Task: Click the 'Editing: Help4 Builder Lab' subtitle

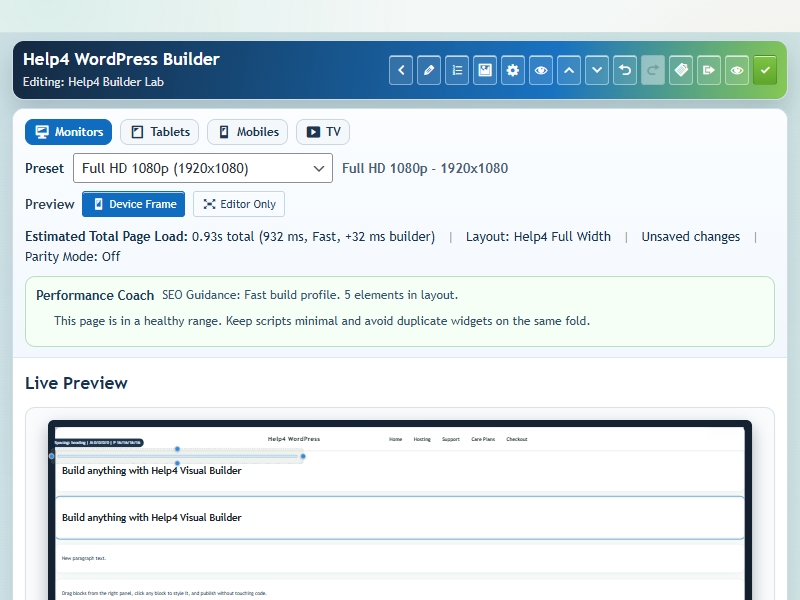Action: coord(93,82)
